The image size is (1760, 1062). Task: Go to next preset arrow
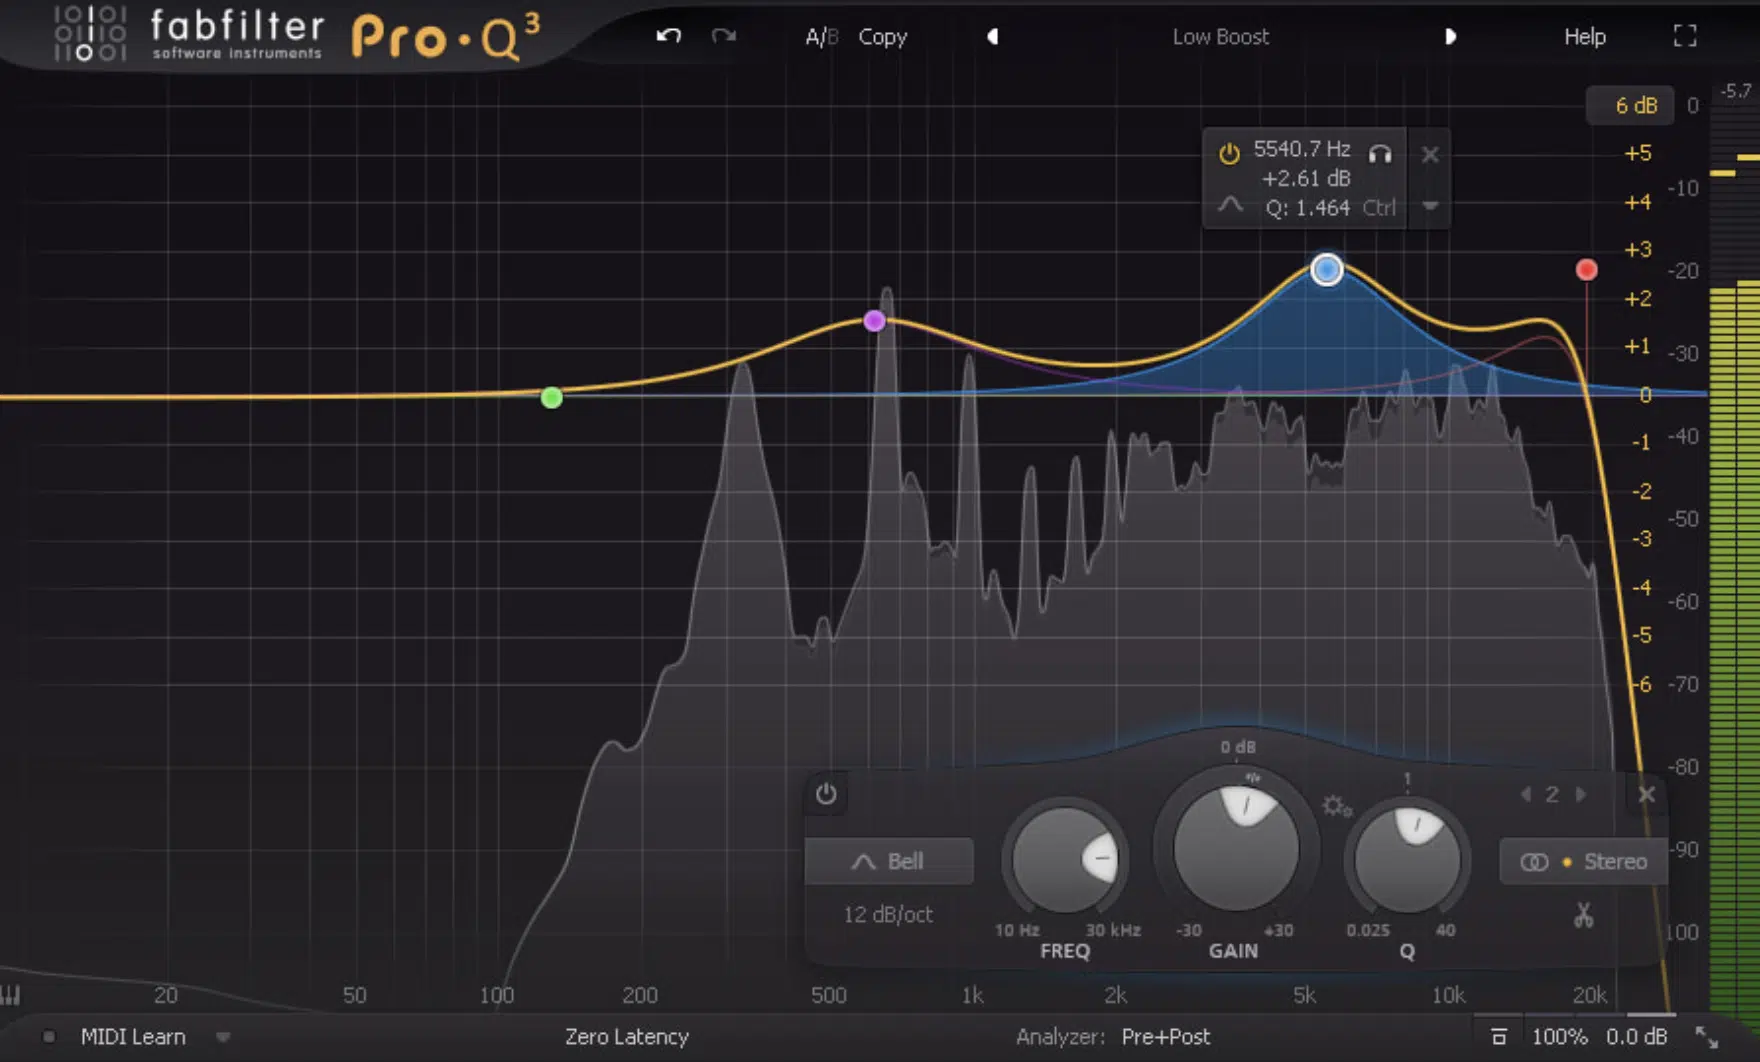[x=1450, y=37]
